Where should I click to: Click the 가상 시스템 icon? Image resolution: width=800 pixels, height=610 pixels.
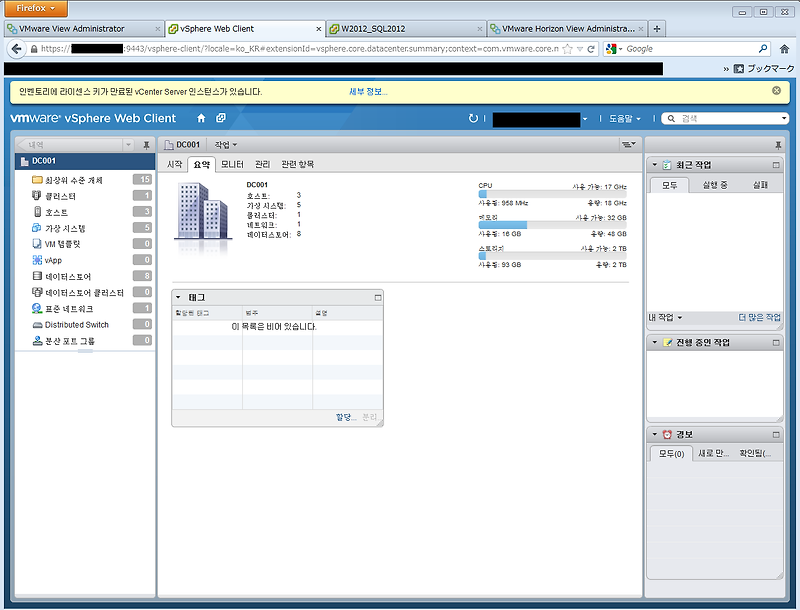(x=37, y=227)
